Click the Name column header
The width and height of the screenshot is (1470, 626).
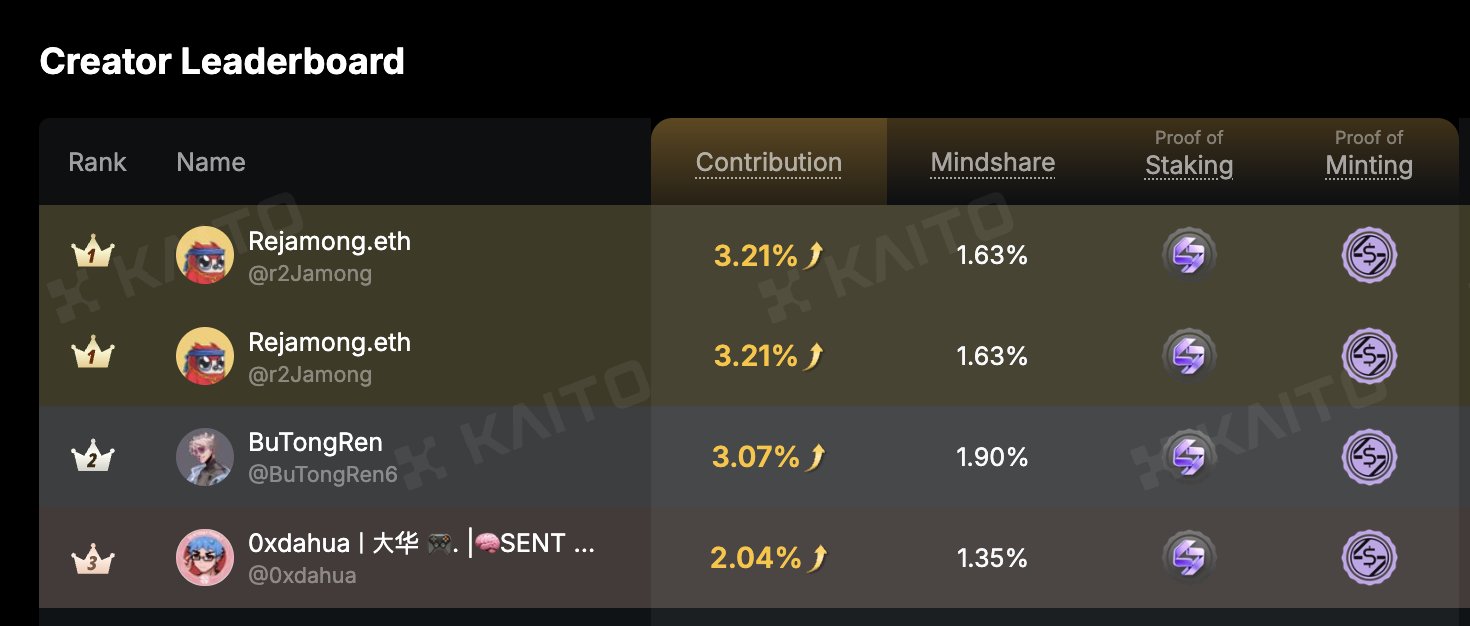tap(210, 163)
